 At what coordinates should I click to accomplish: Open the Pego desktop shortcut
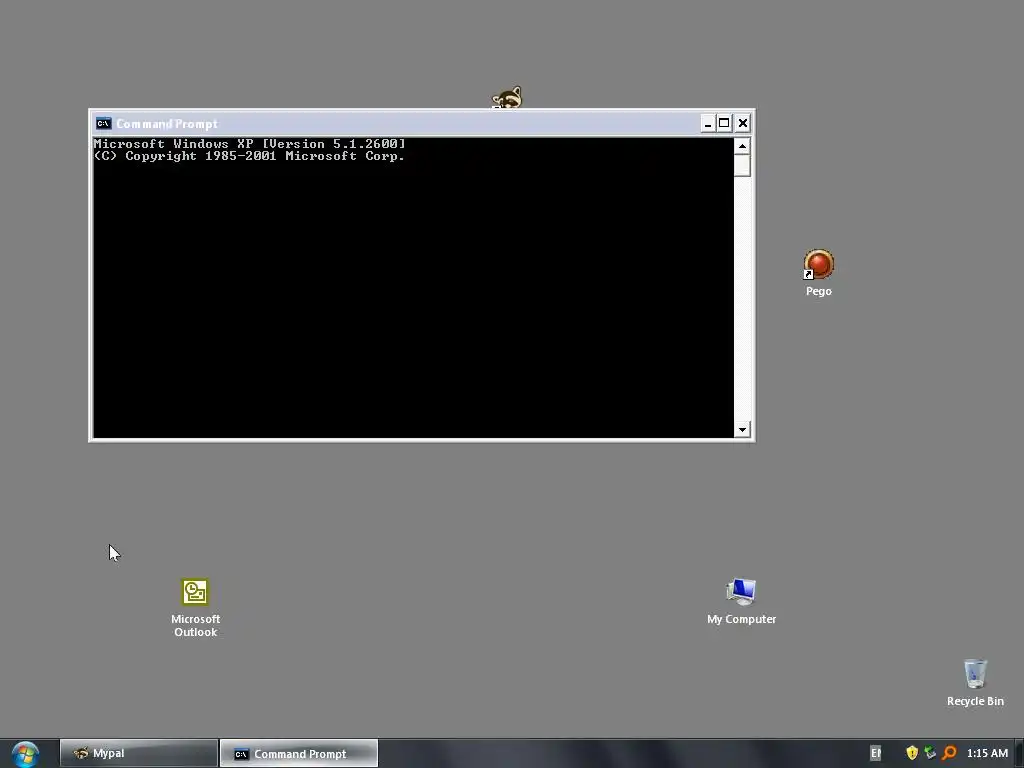(x=818, y=273)
